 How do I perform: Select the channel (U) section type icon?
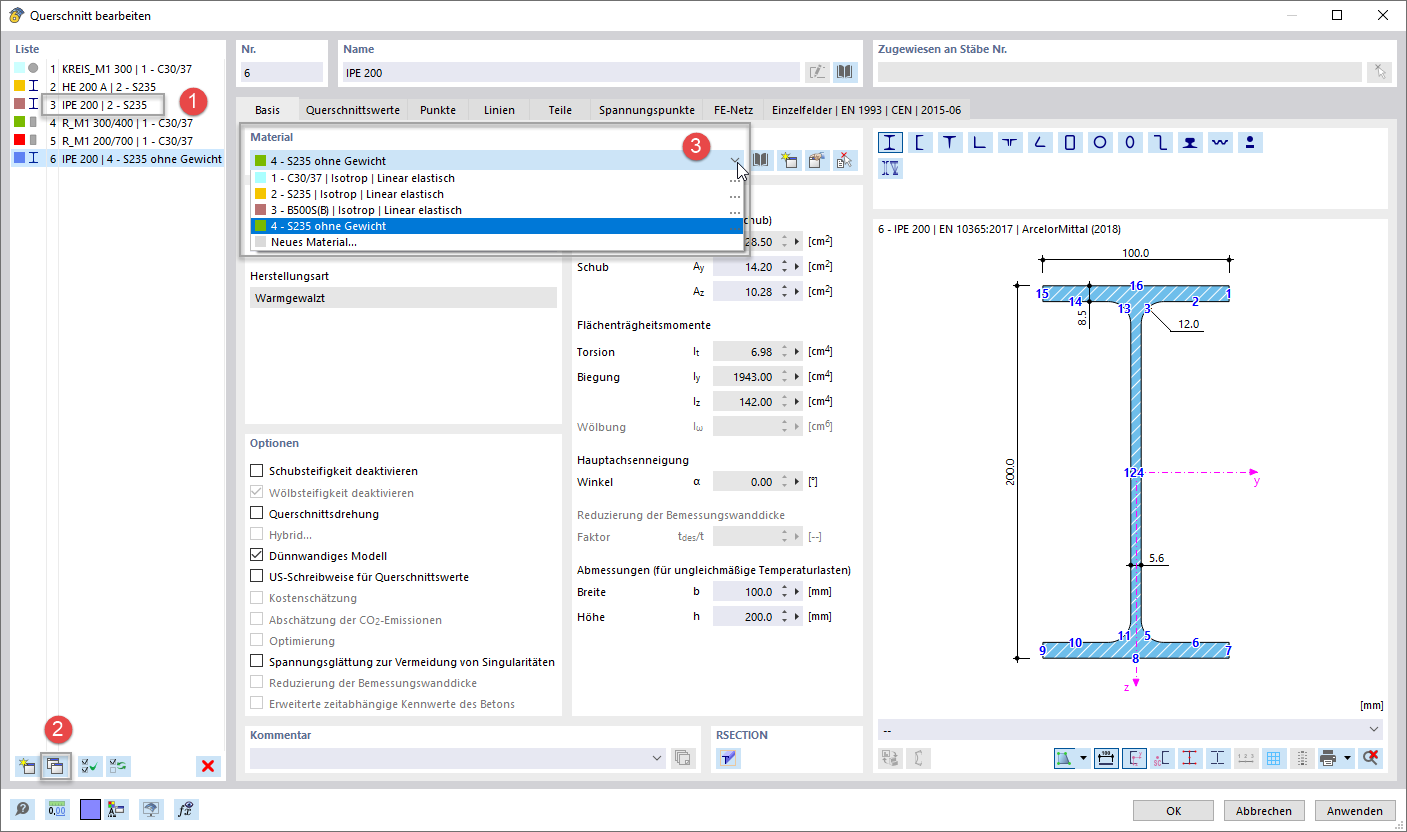pos(919,142)
